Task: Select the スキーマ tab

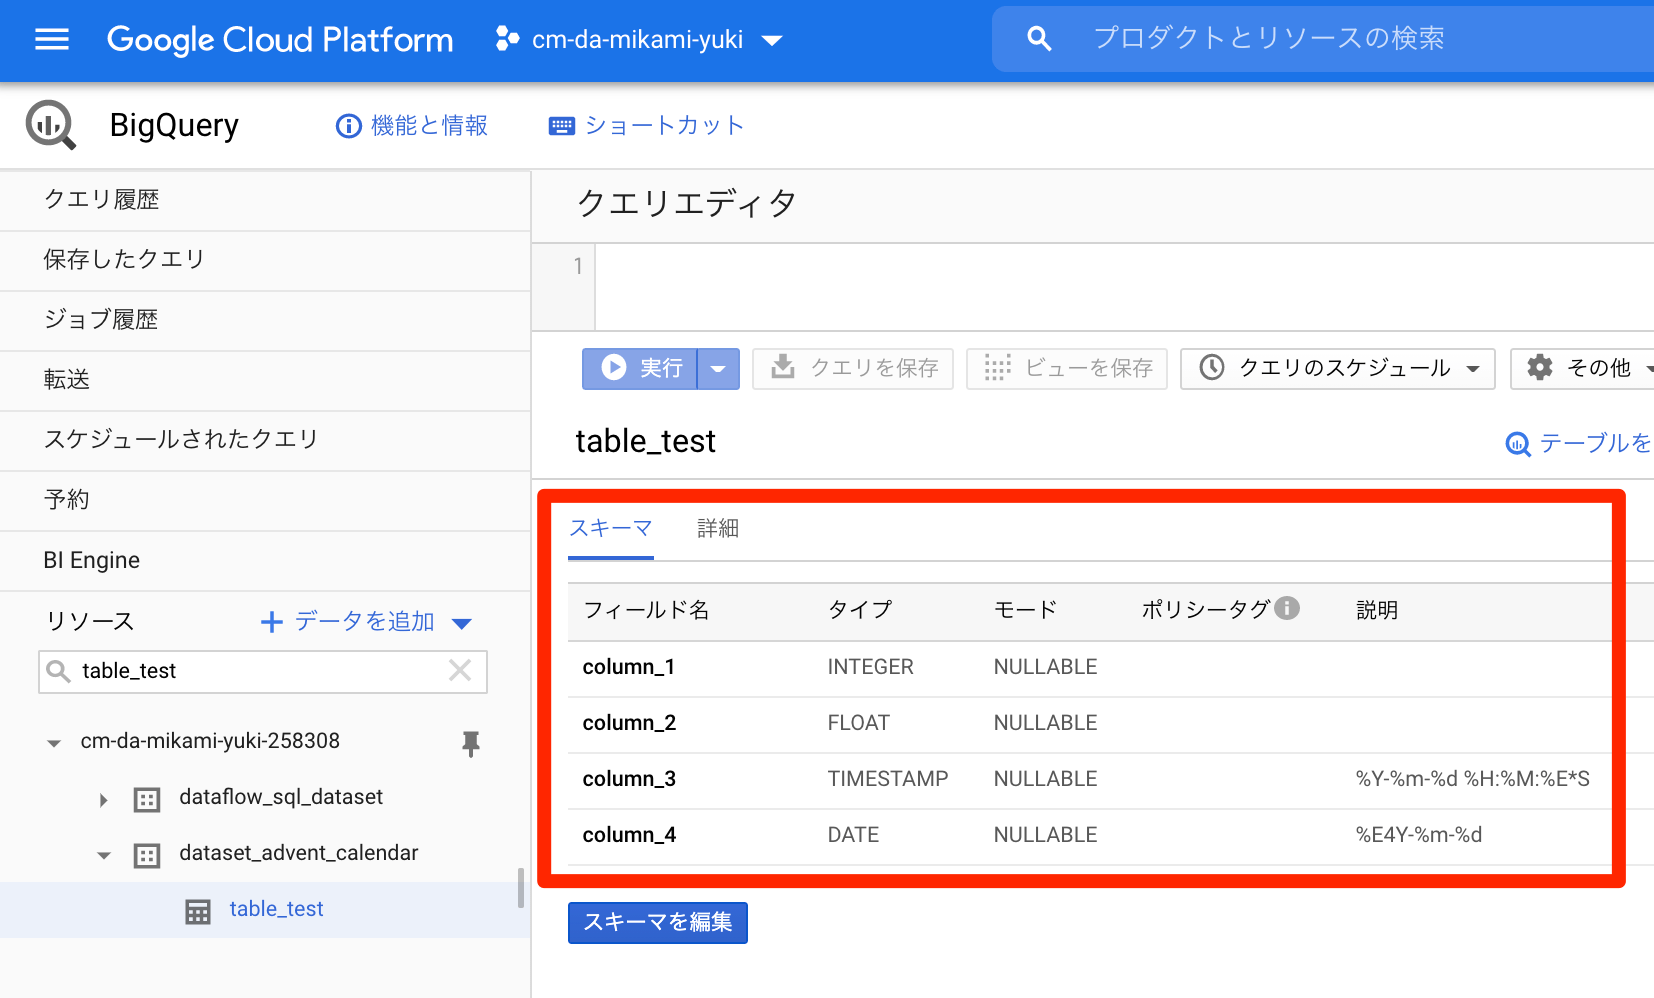Action: 610,529
